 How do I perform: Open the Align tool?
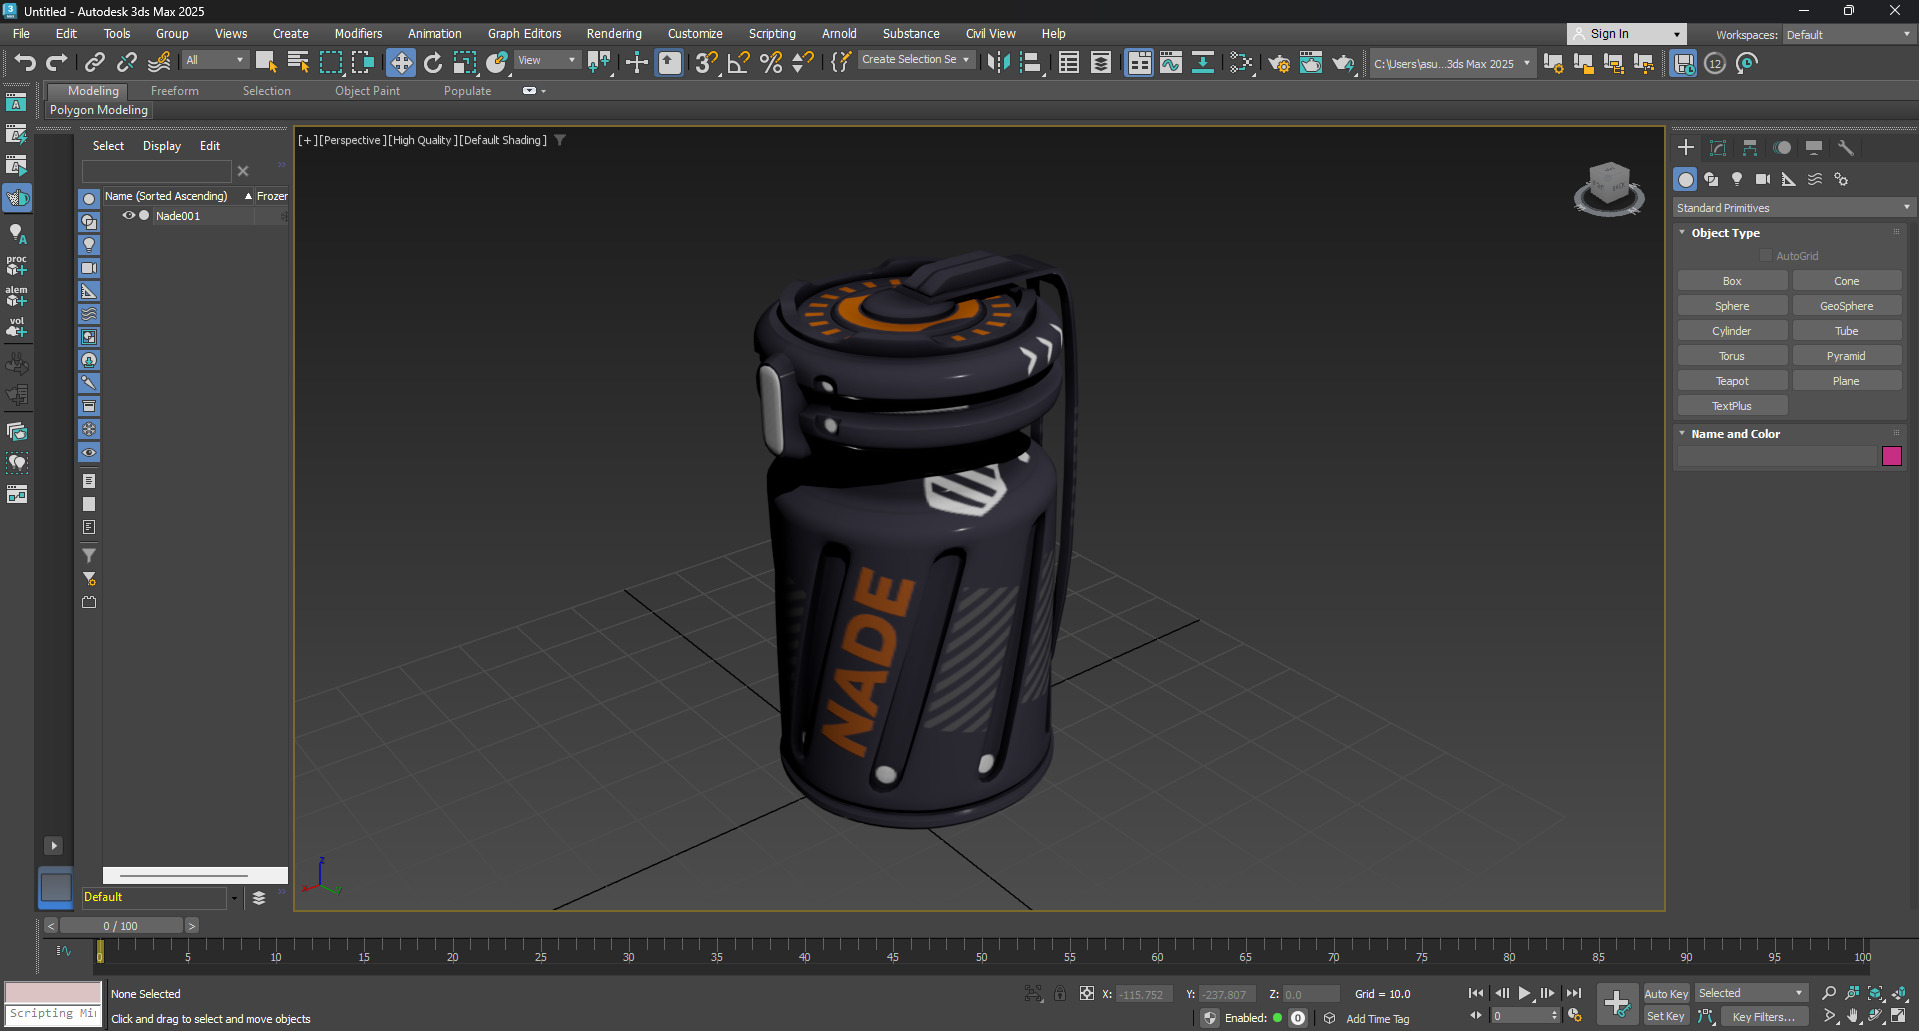click(1031, 63)
